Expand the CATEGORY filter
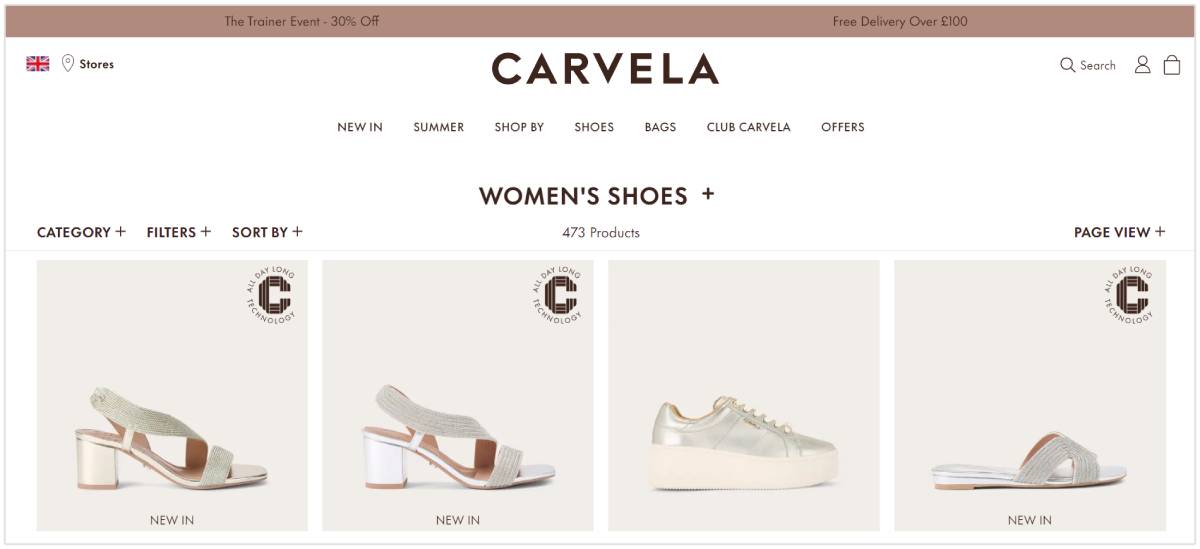Image resolution: width=1200 pixels, height=549 pixels. (81, 232)
